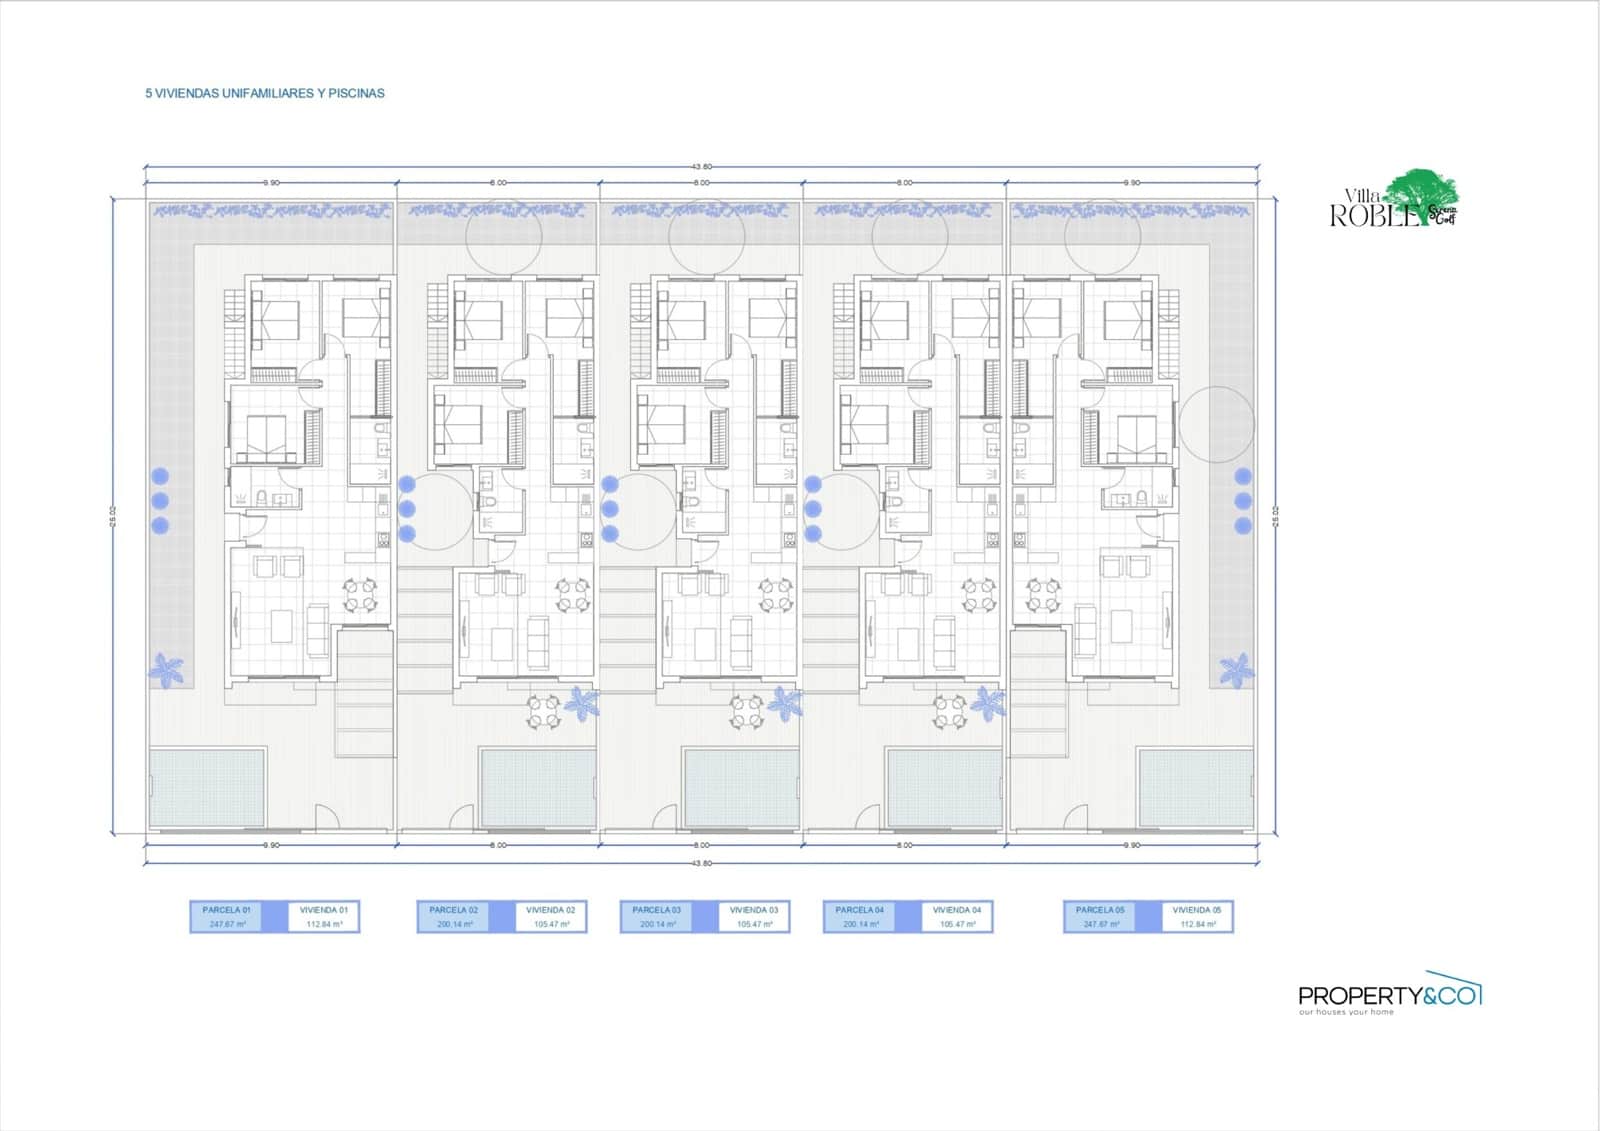Click the VIVIENDA 05 label box
1600x1131 pixels.
[x=1197, y=917]
